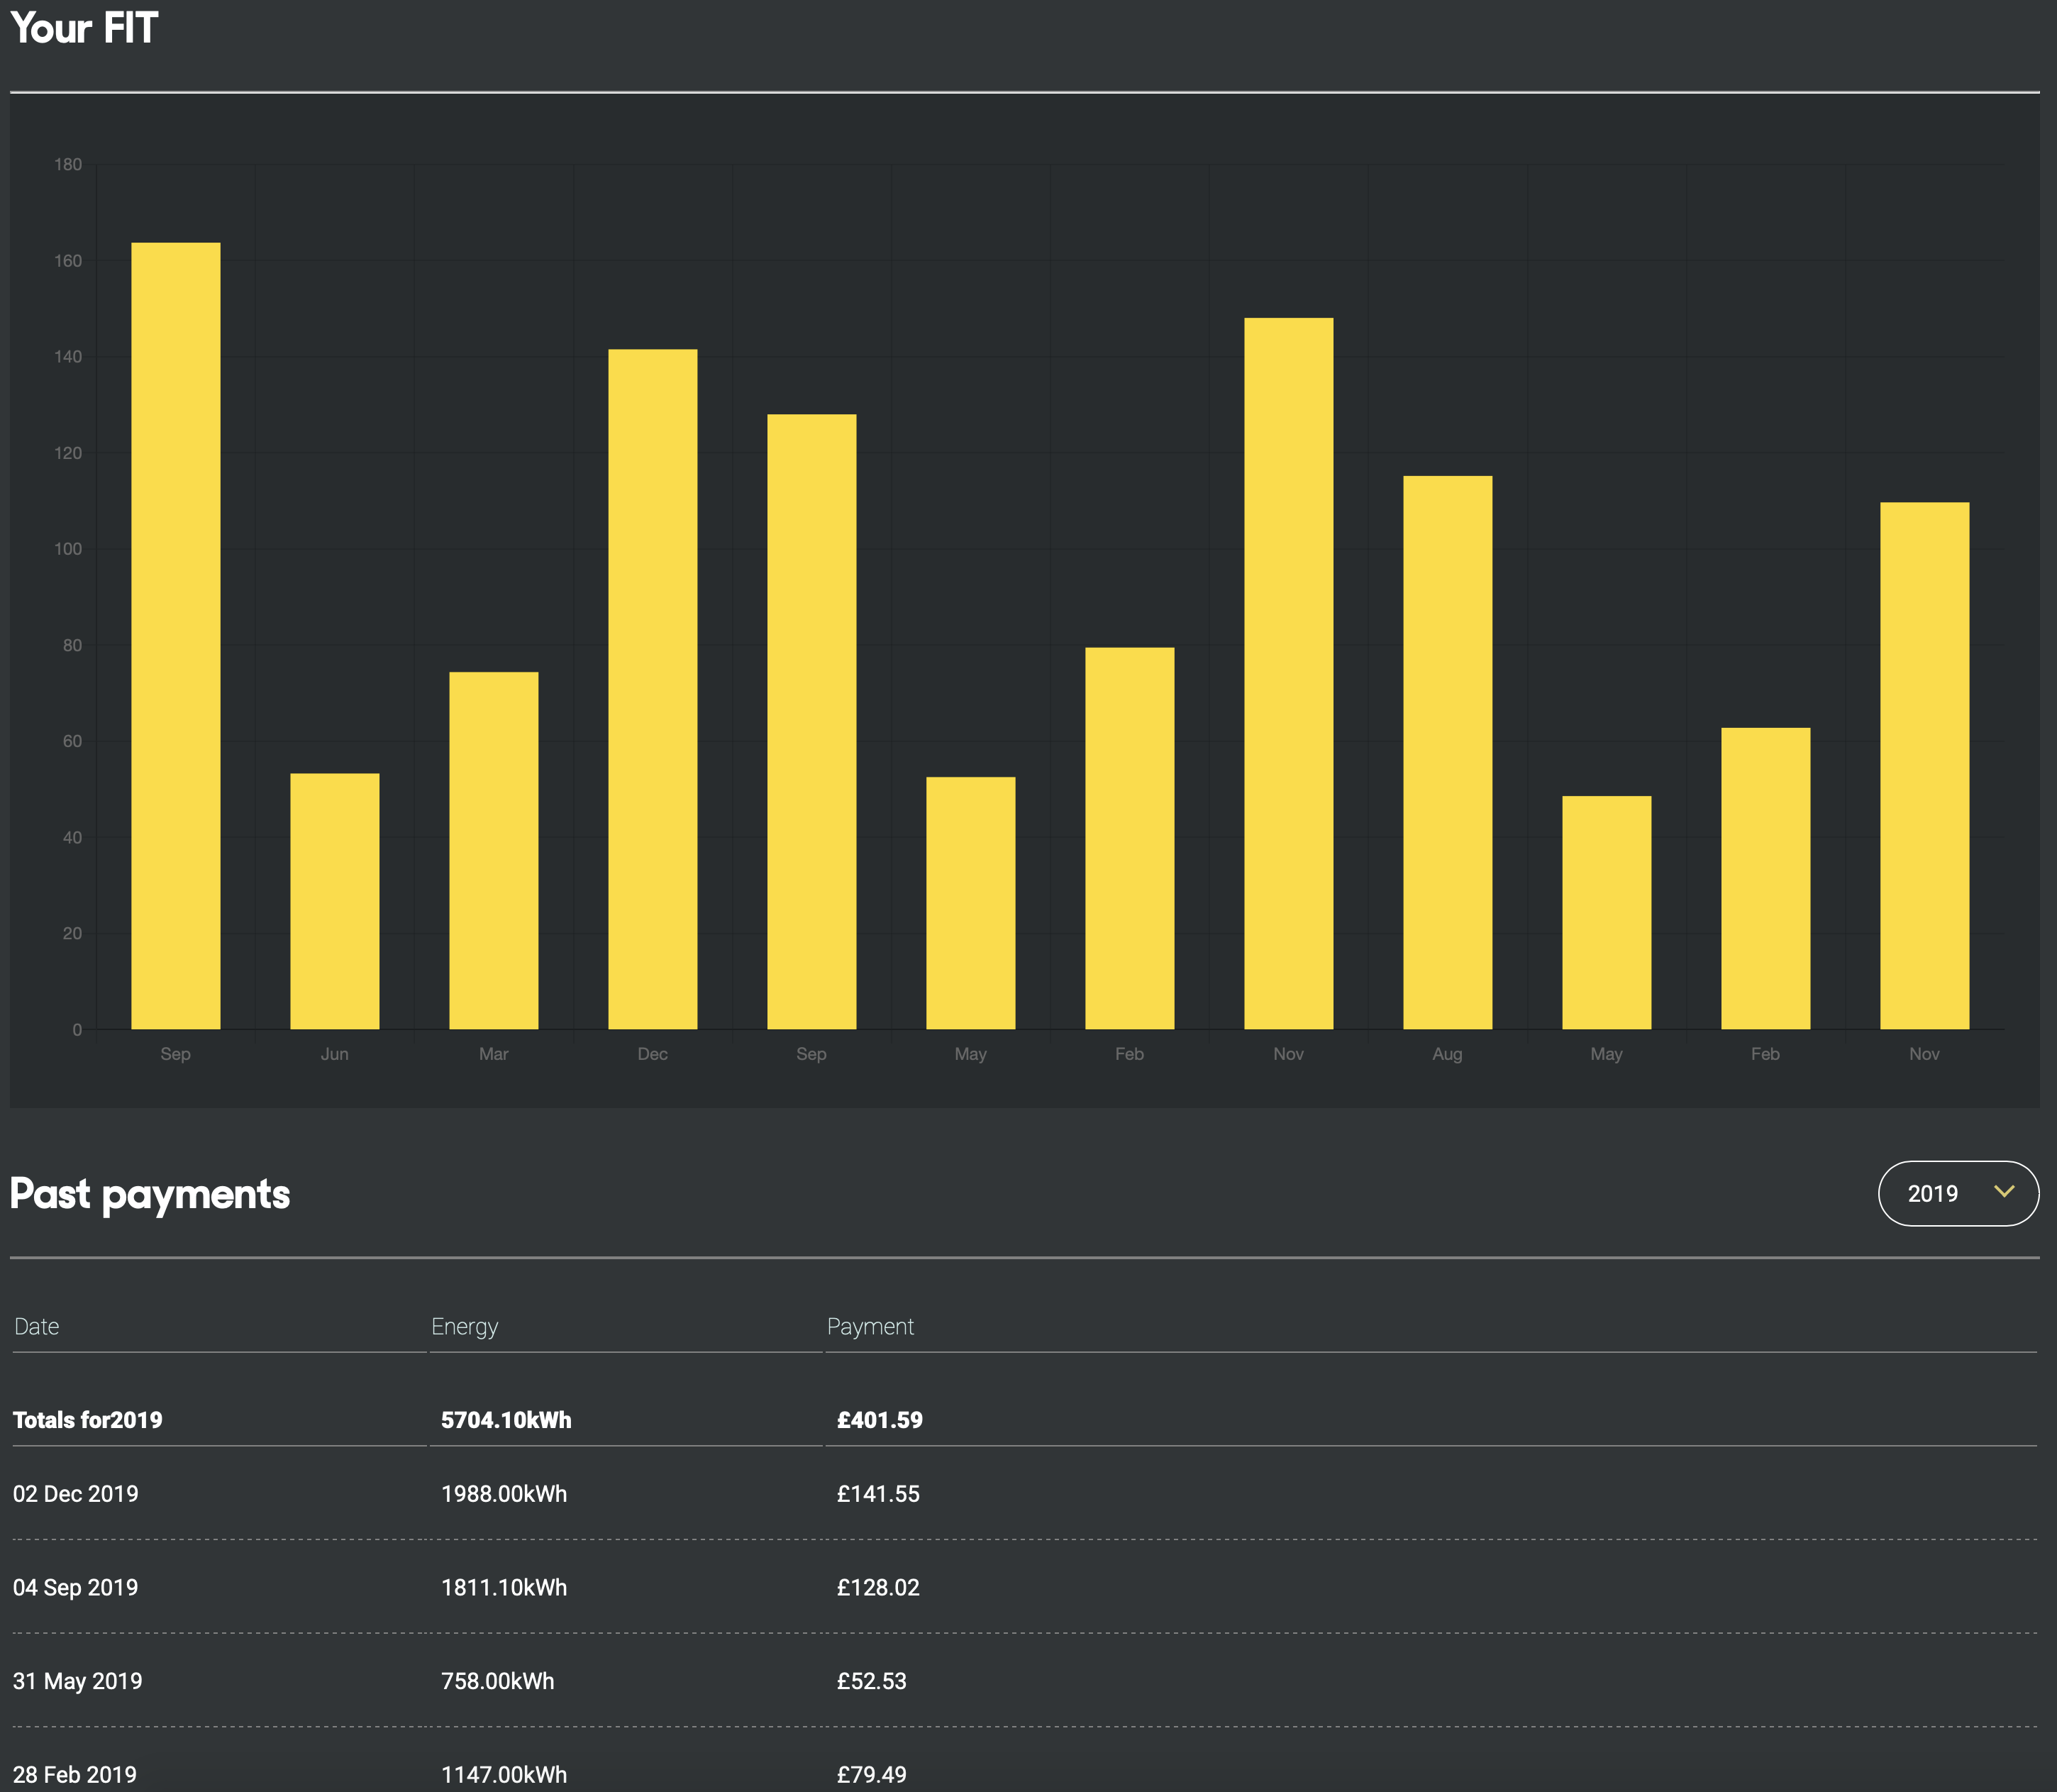Click the chevron in the year selector
2057x1792 pixels.
point(2003,1191)
